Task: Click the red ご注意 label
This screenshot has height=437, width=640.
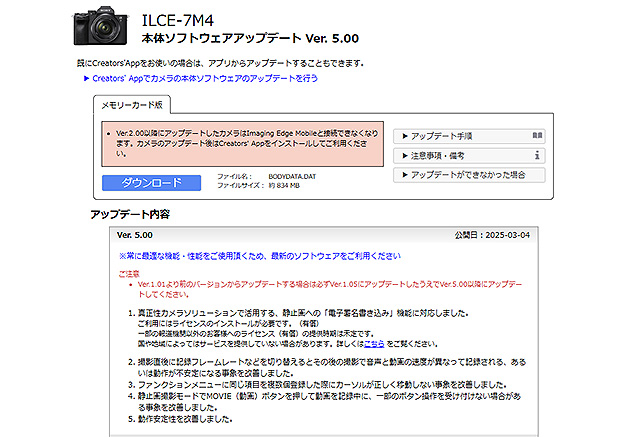Action: click(129, 274)
